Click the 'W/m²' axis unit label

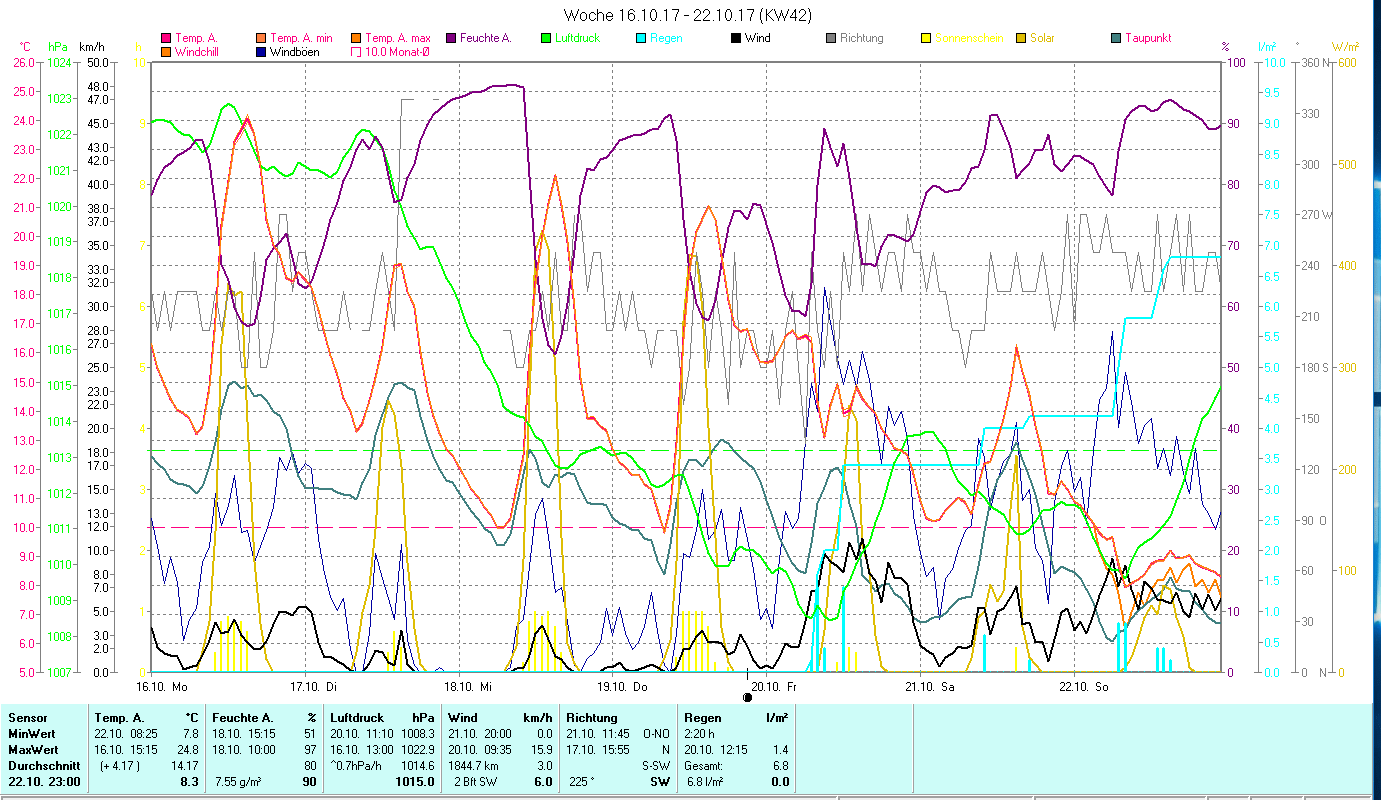(1344, 47)
